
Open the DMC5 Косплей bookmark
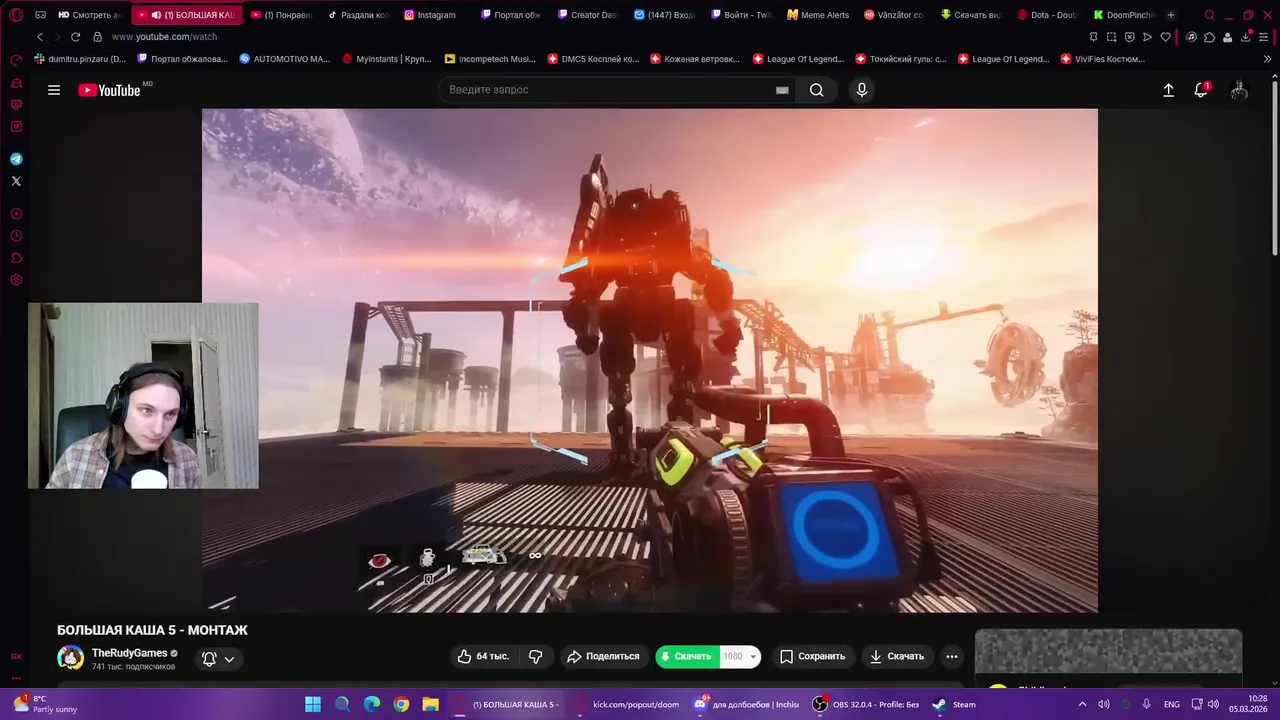(x=593, y=59)
